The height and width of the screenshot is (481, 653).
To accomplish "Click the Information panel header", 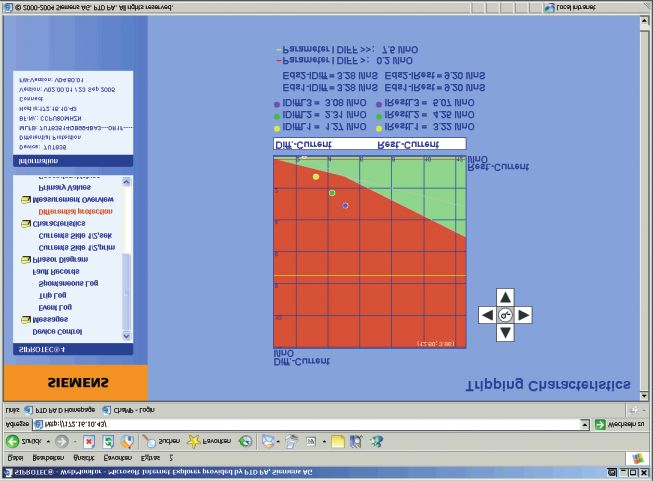I will pyautogui.click(x=73, y=161).
